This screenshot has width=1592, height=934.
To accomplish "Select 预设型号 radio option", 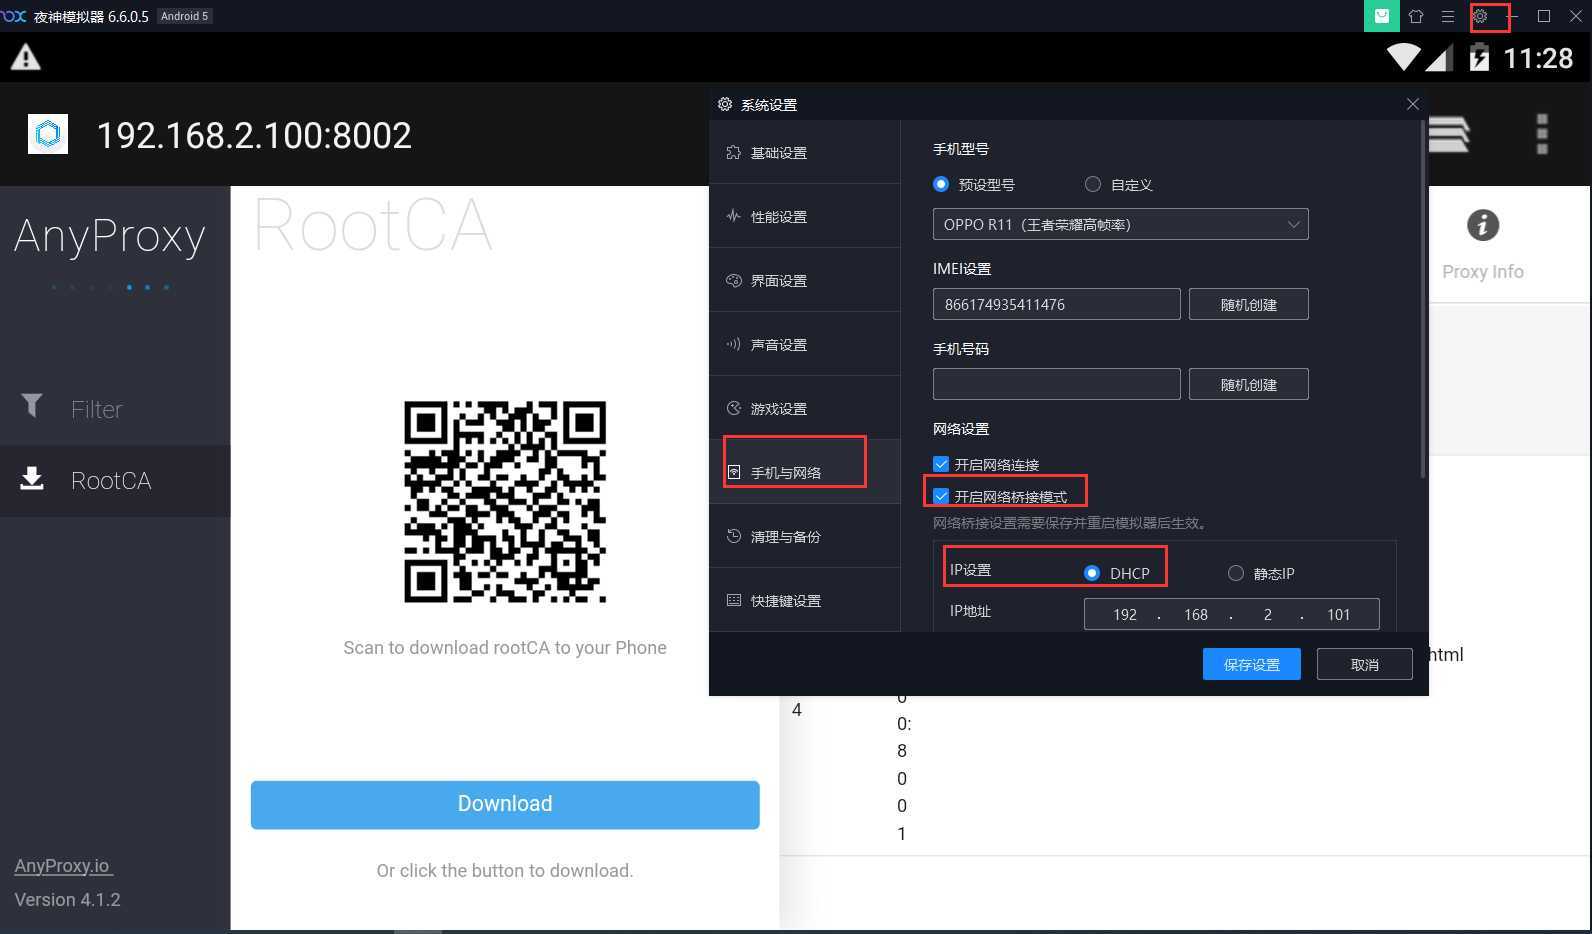I will 941,184.
